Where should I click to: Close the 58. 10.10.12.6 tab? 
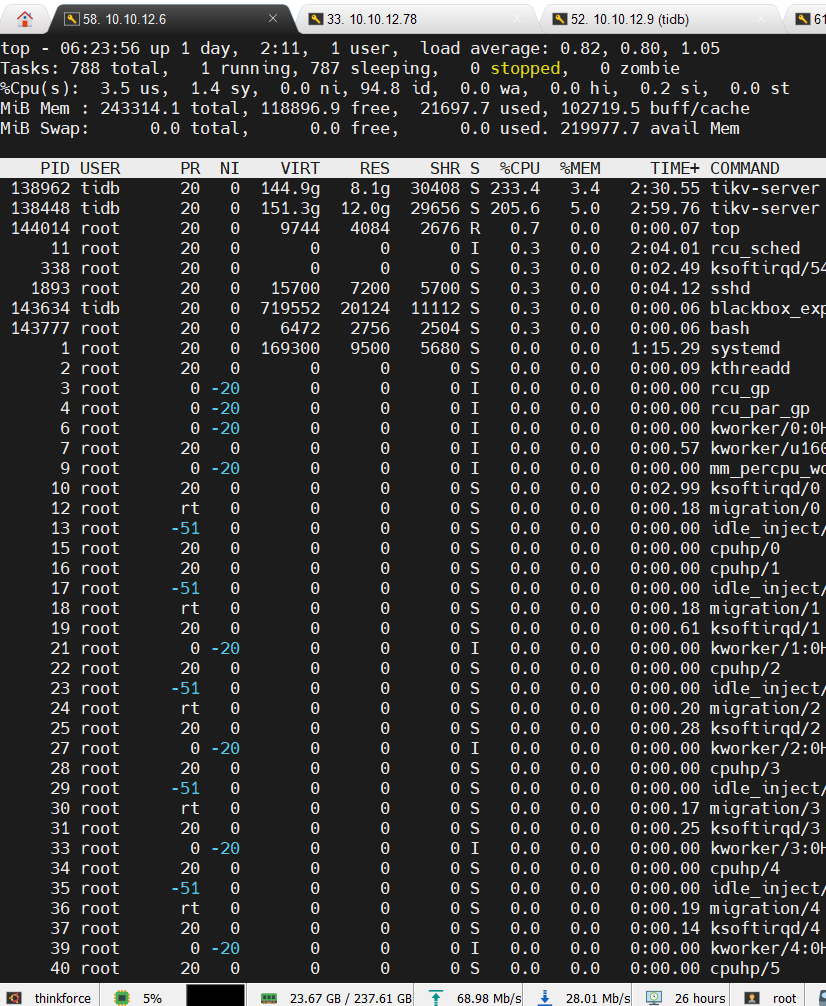(x=273, y=19)
